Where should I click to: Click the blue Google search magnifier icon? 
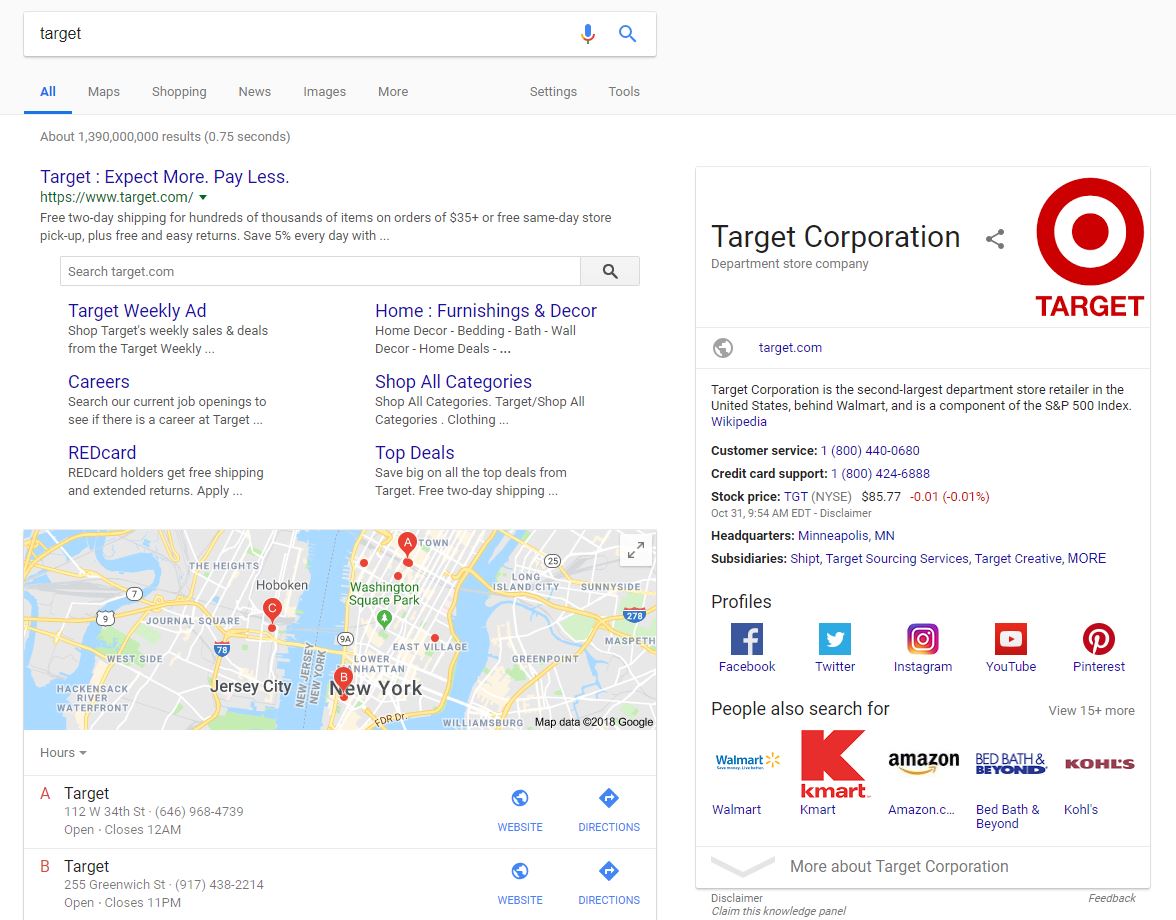click(x=627, y=34)
